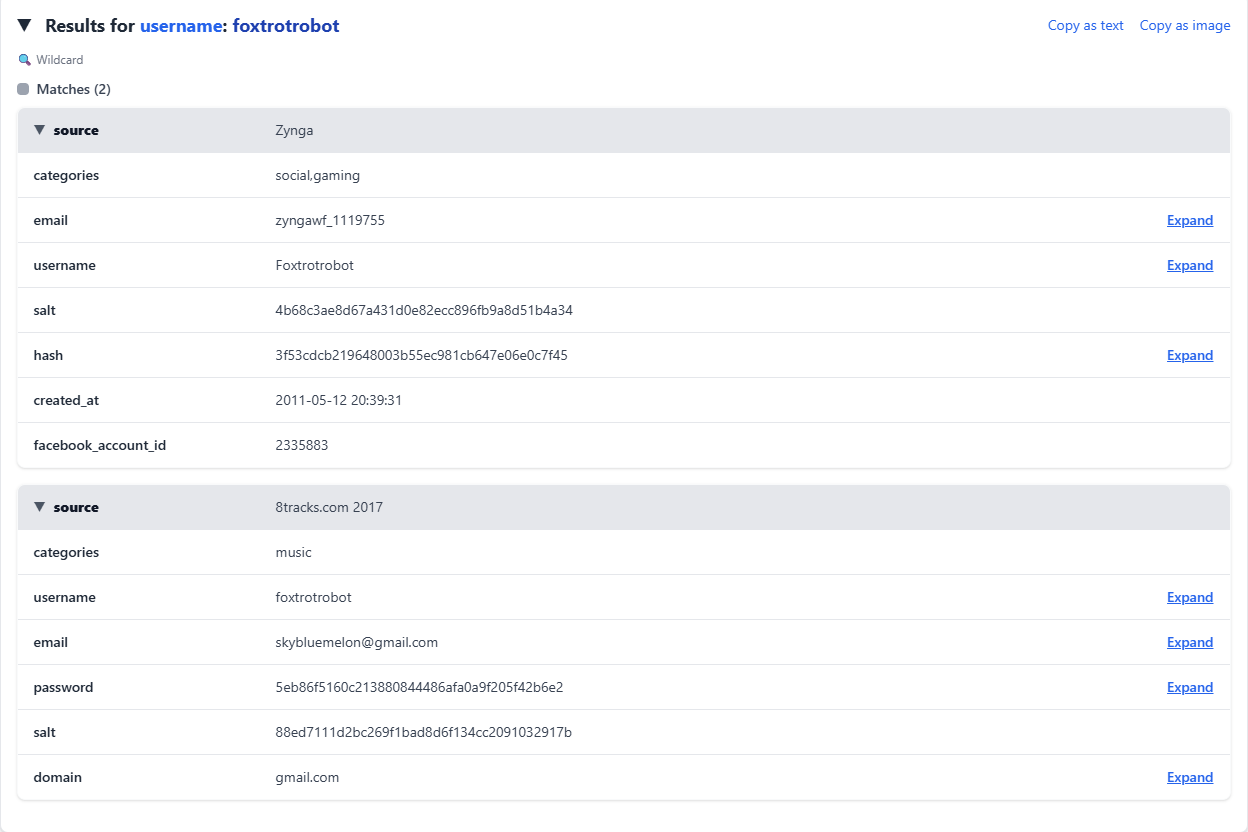Expand the domain row in 8tracks record
Screen dimensions: 1248x832
coord(1189,778)
